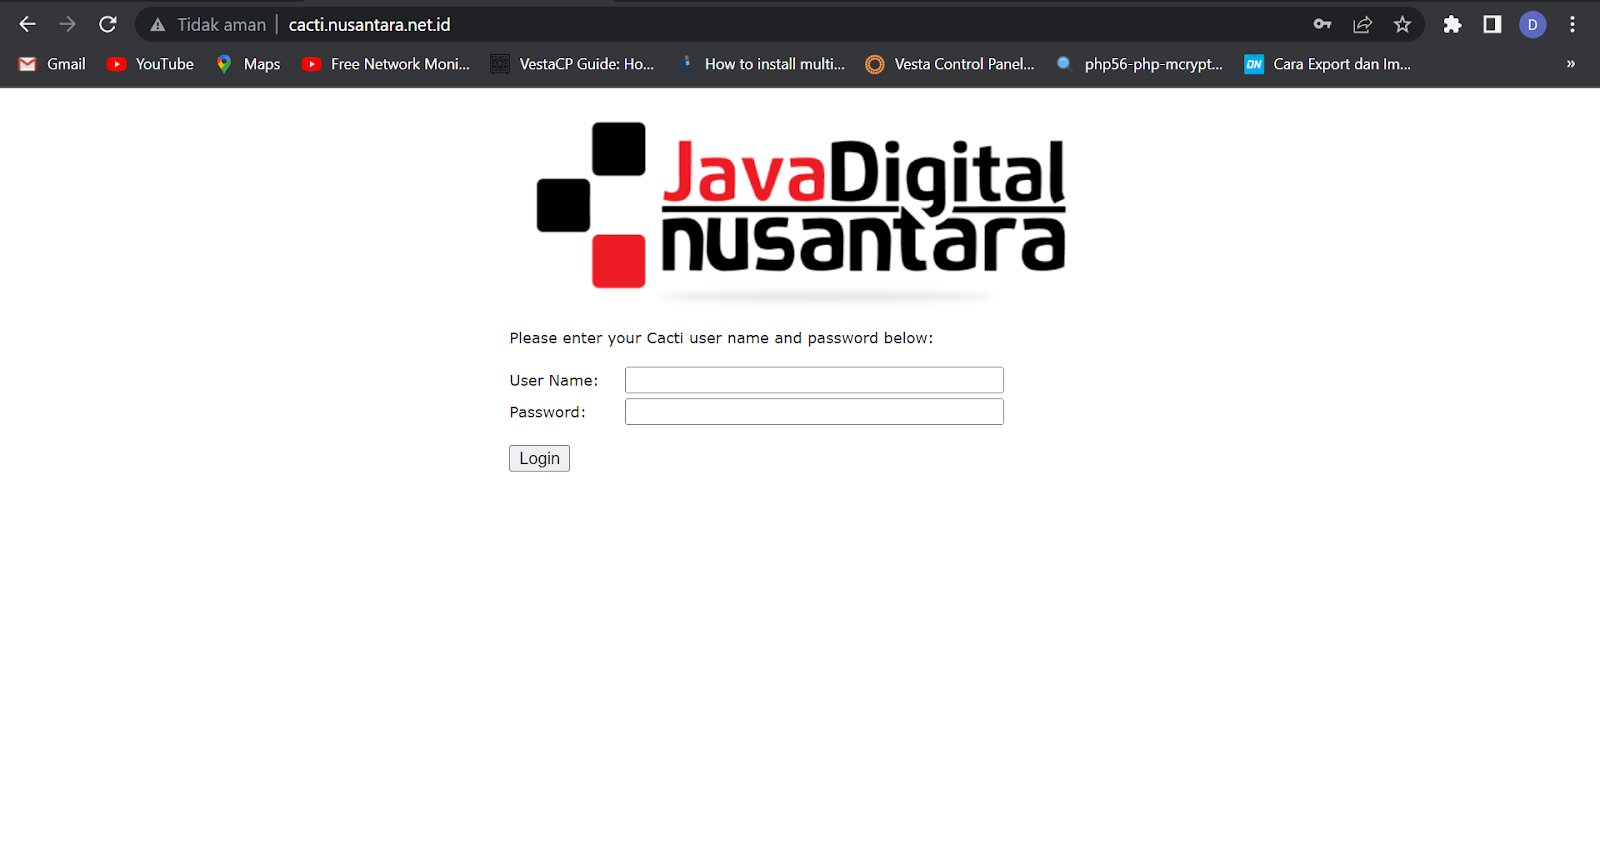Open the How to install multi... bookmark
Screen dimensions: 1600x860
tap(761, 64)
